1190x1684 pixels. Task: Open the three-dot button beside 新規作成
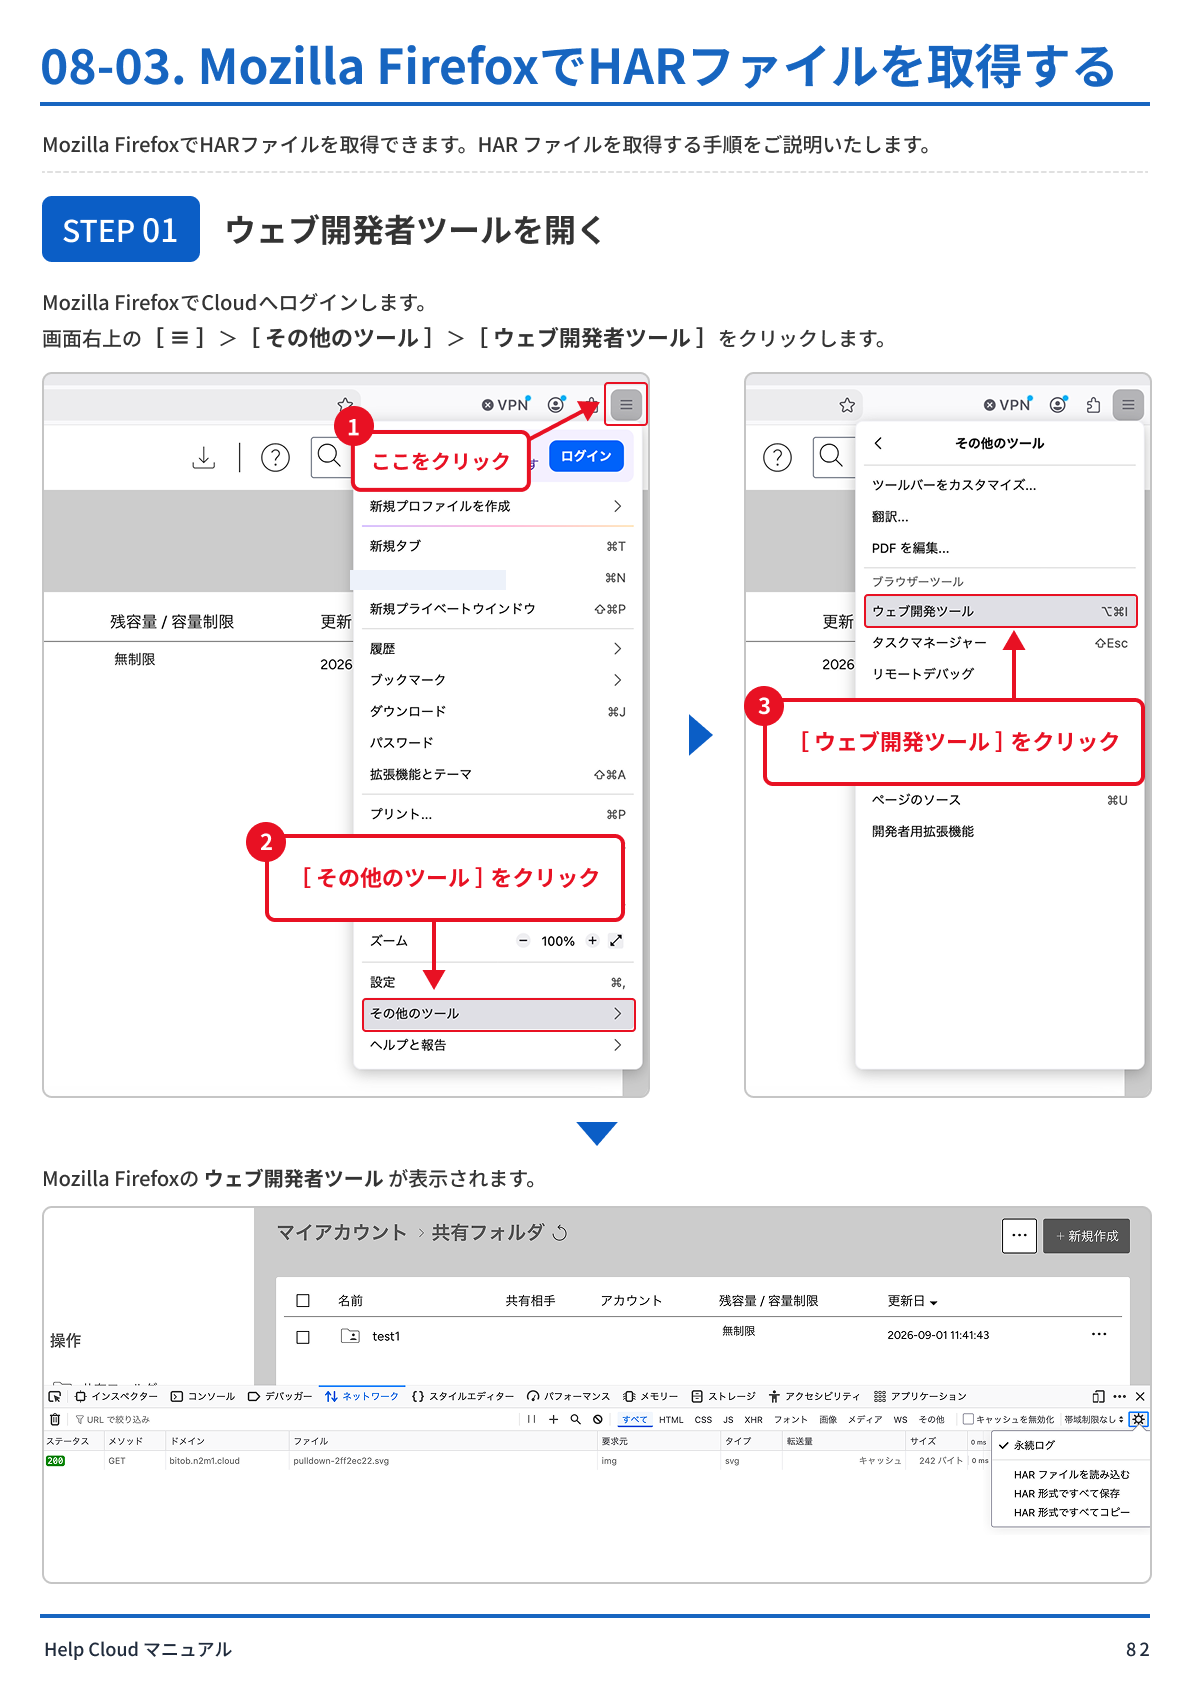tap(1019, 1236)
